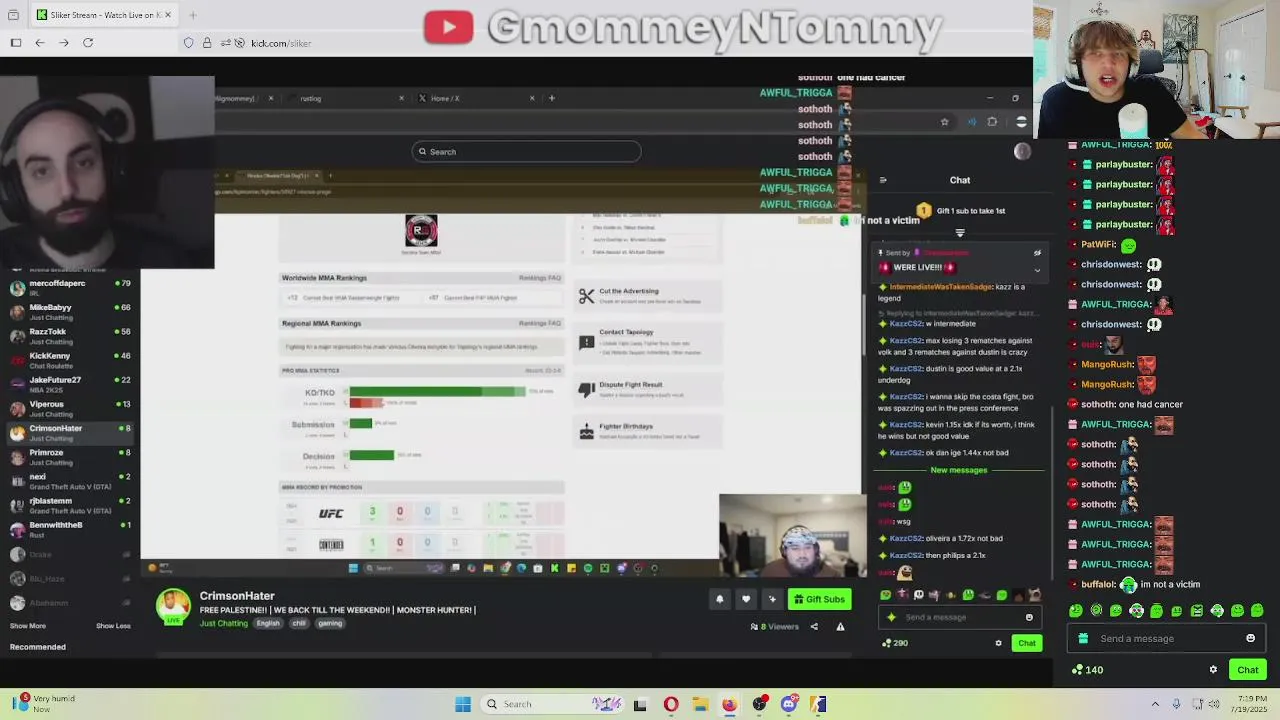The width and height of the screenshot is (1280, 720).
Task: Click the weather widget Very humid
Action: tap(45, 704)
